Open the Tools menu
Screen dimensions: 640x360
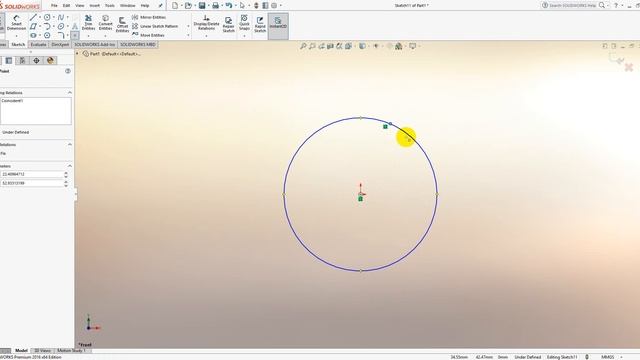pos(110,6)
